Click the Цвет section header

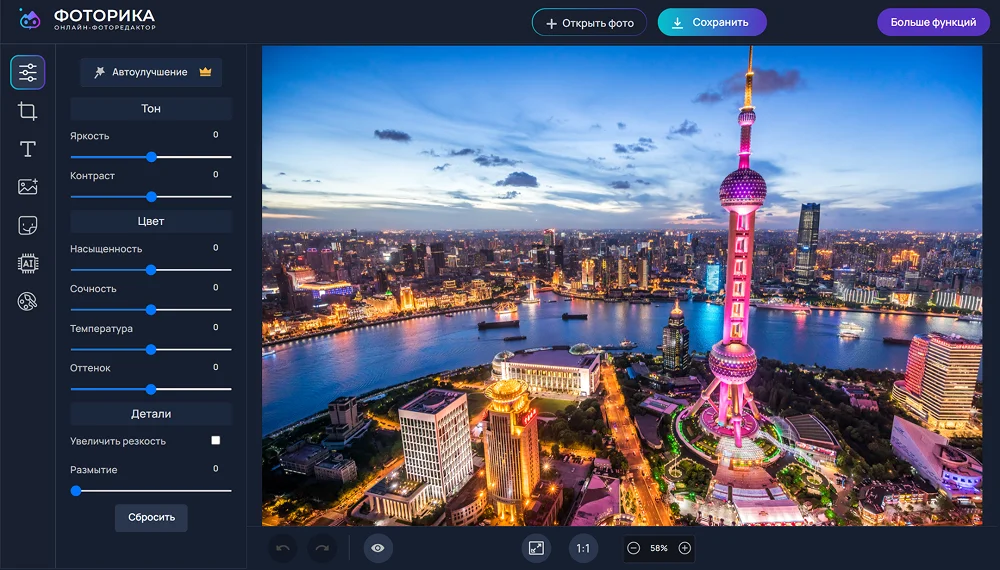(151, 221)
